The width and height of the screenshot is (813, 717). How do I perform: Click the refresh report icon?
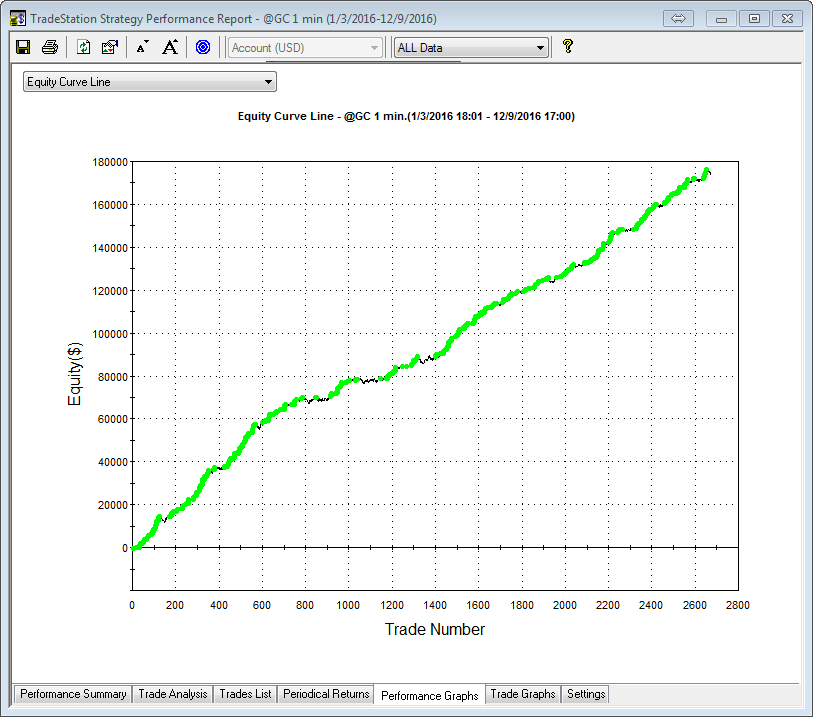[84, 47]
